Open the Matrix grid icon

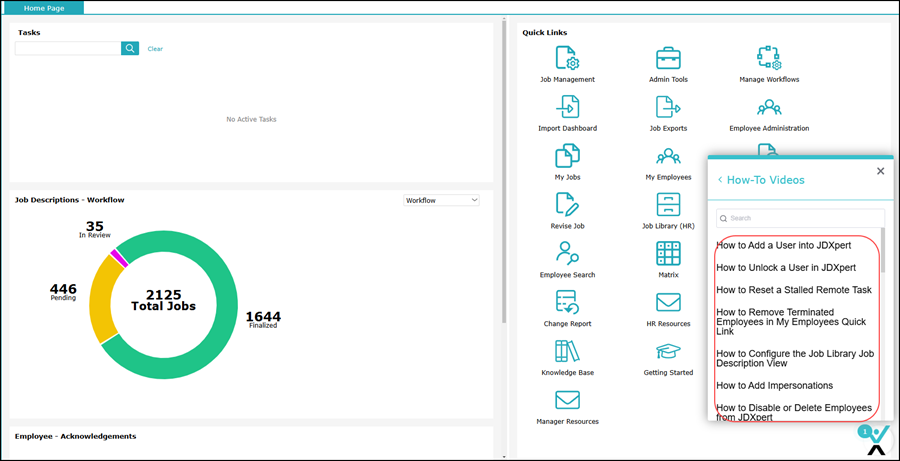pos(668,253)
